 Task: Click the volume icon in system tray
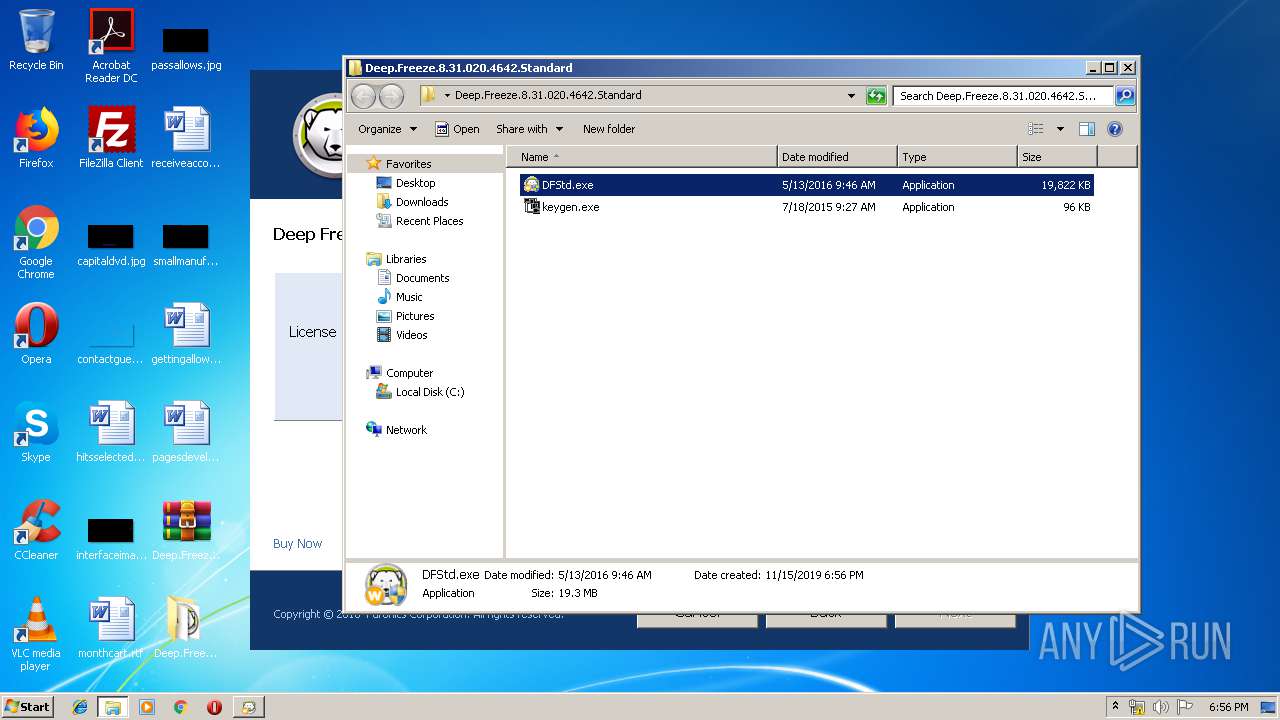(1161, 707)
